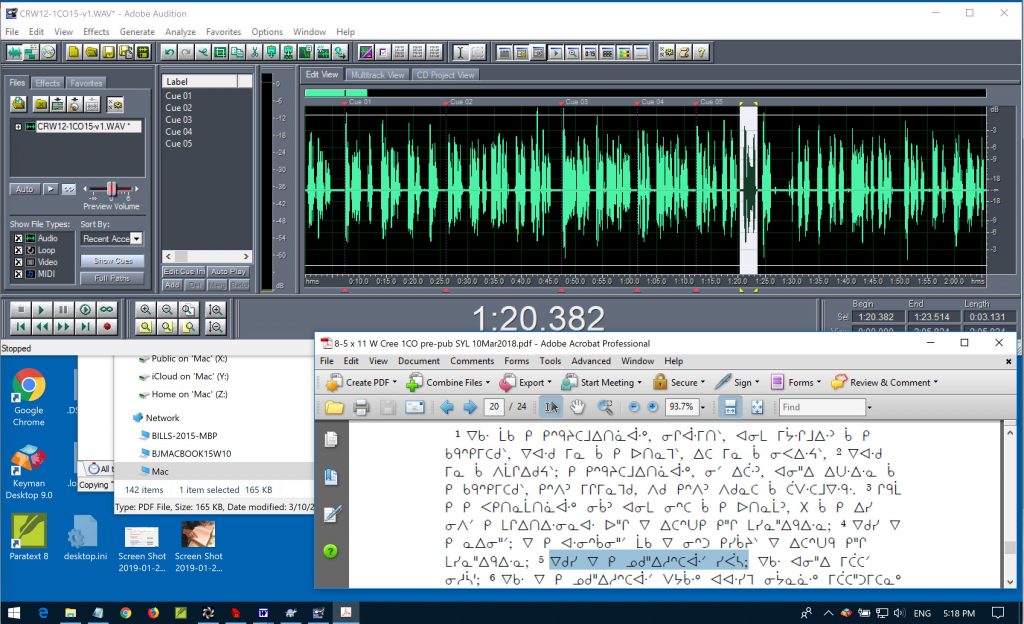Click the Cut scissors icon in toolbar
1024x624 pixels.
(x=254, y=52)
